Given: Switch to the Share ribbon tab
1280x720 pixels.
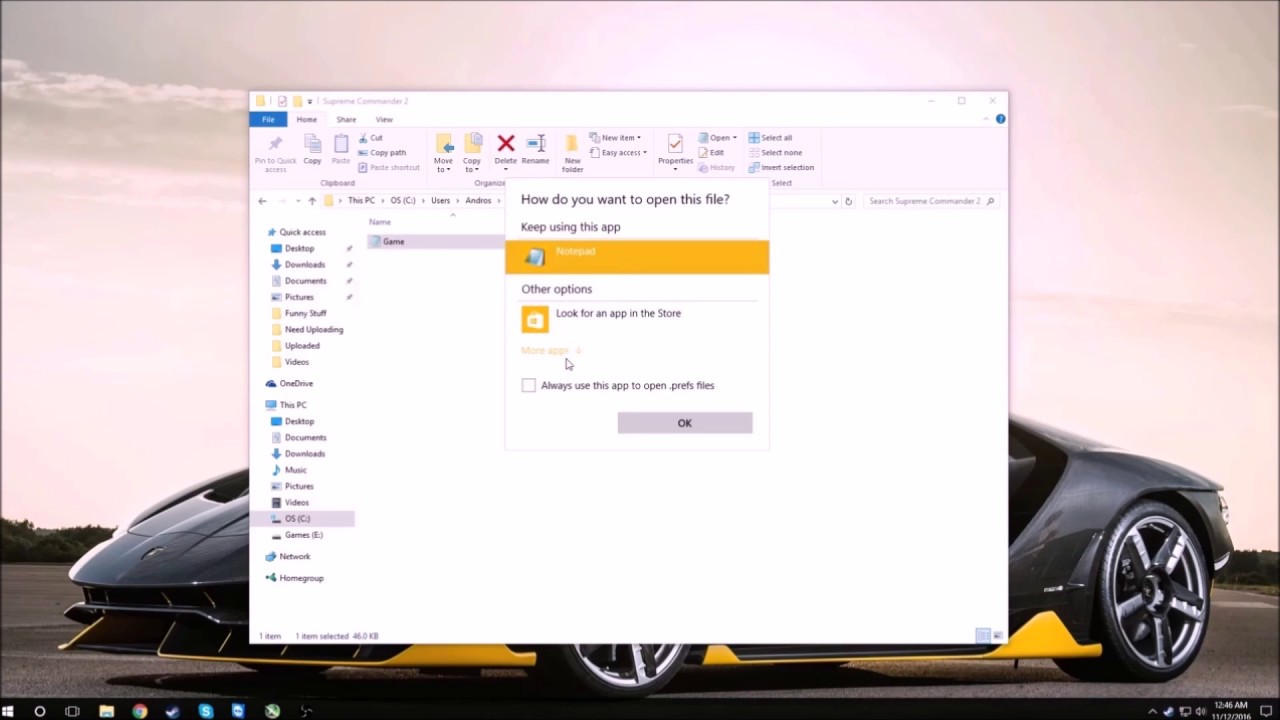Looking at the screenshot, I should pos(346,119).
